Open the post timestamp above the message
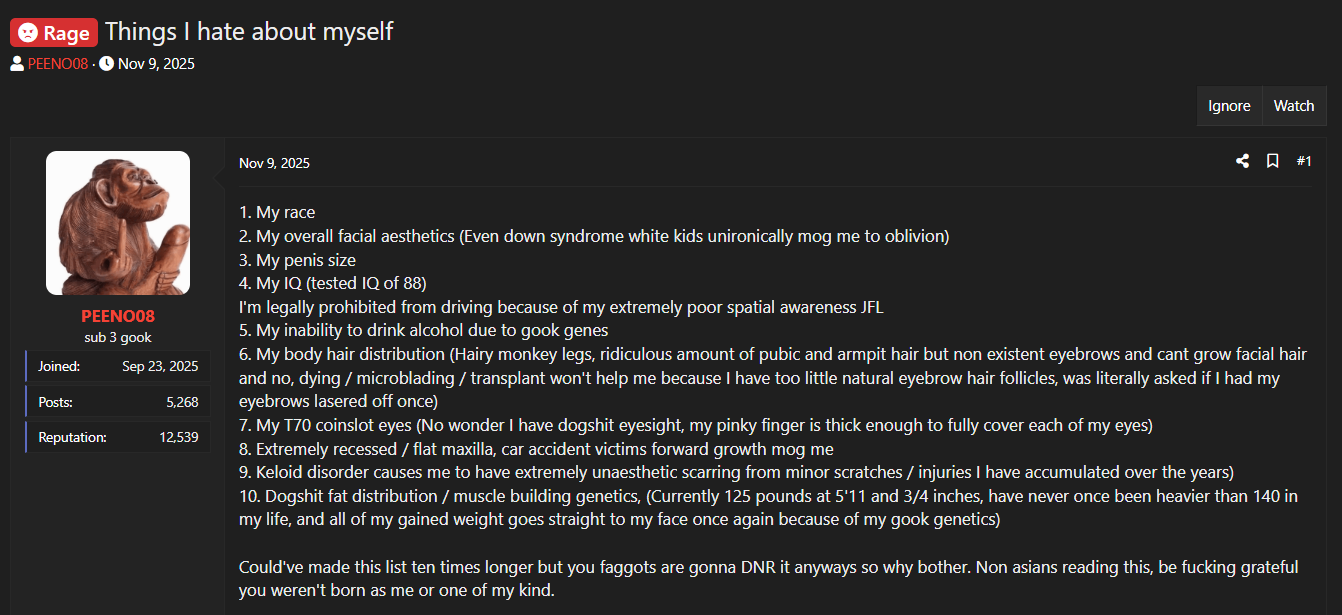1342x615 pixels. (x=274, y=163)
